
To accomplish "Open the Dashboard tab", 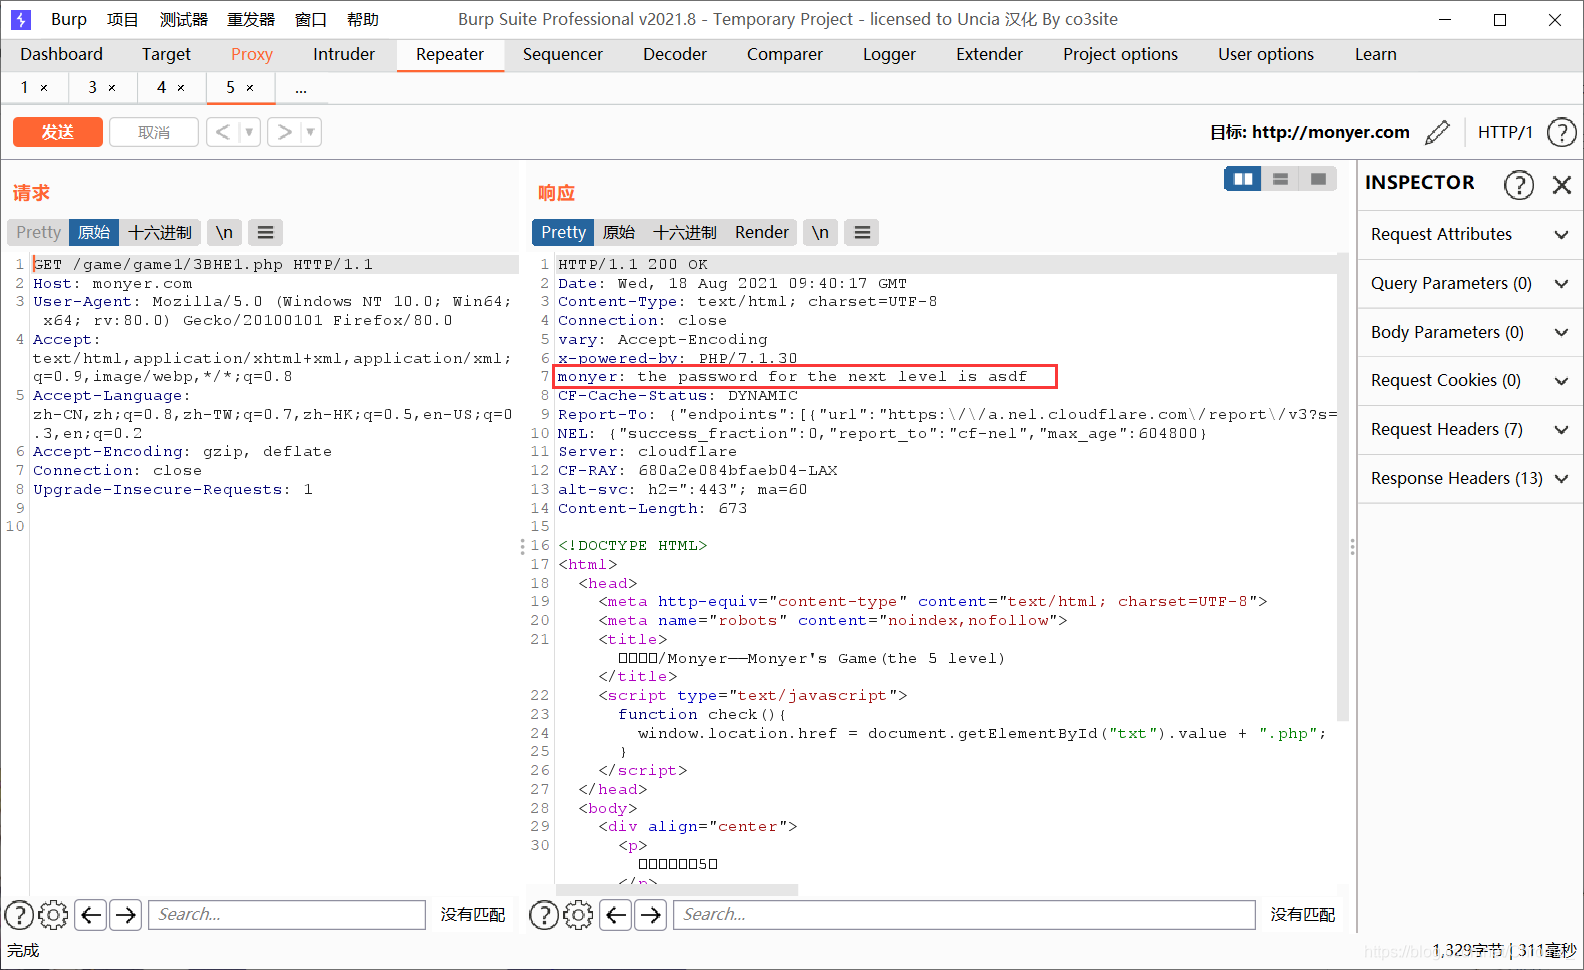I will tap(61, 54).
